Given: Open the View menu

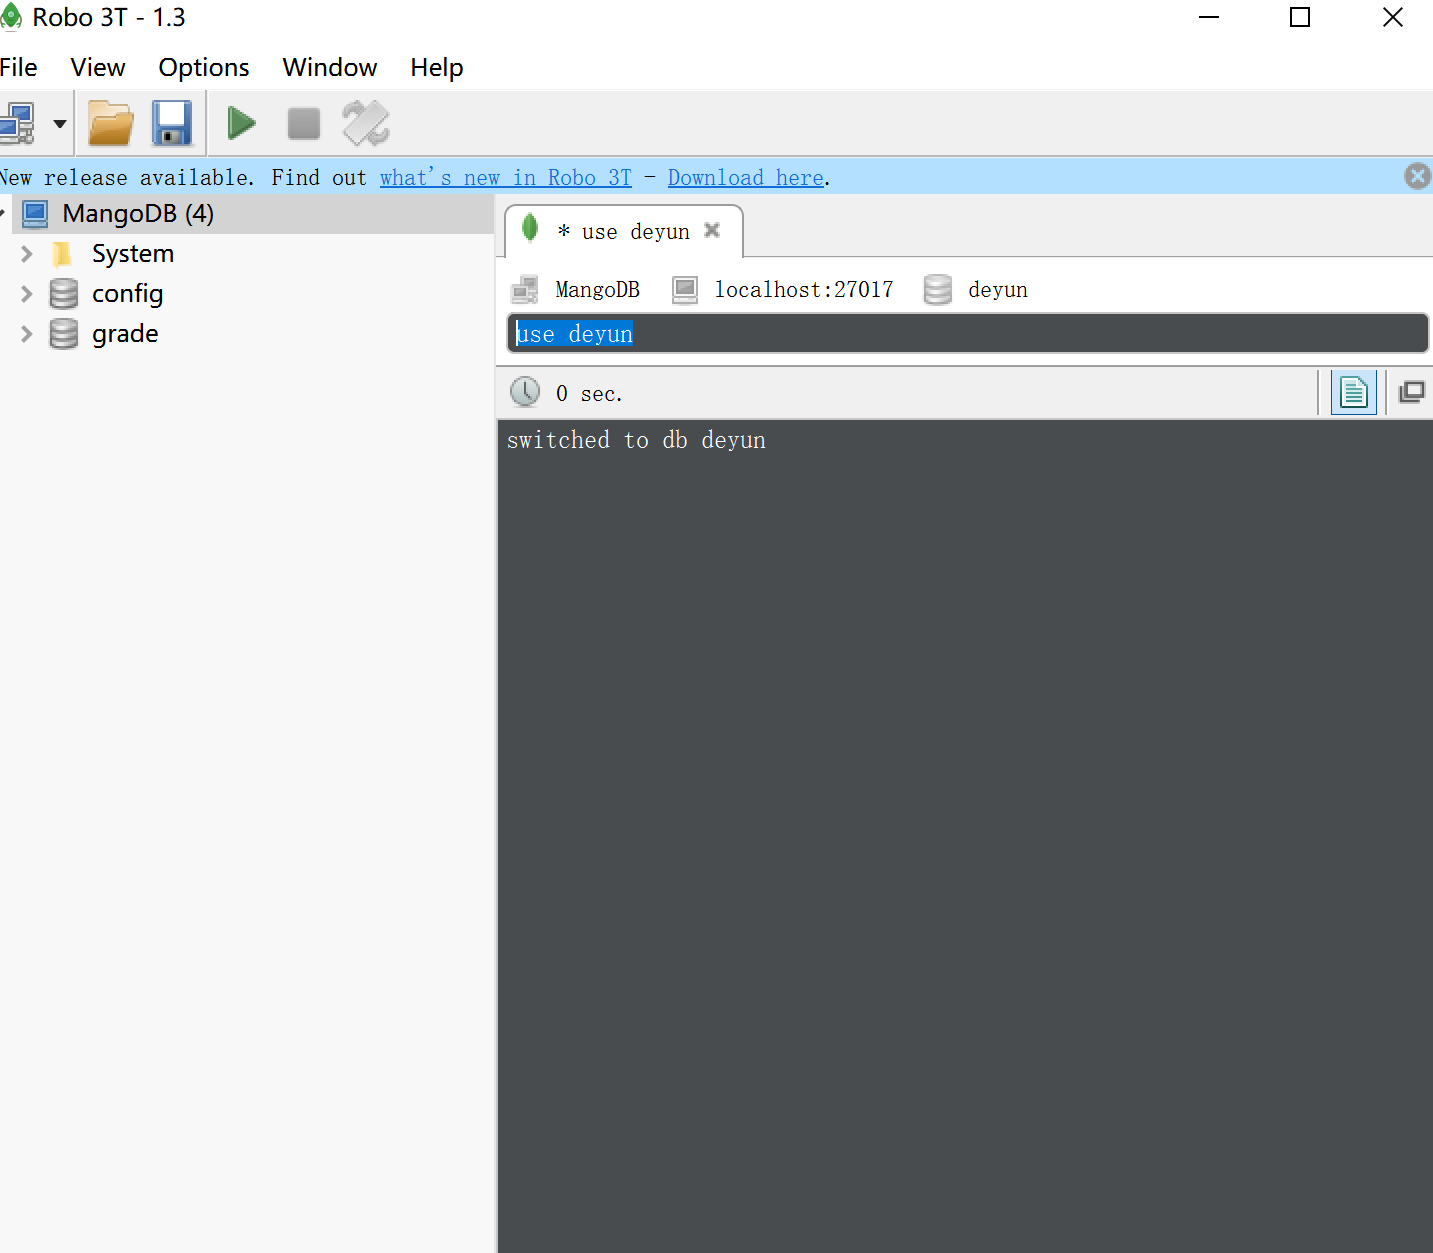Looking at the screenshot, I should pos(98,67).
